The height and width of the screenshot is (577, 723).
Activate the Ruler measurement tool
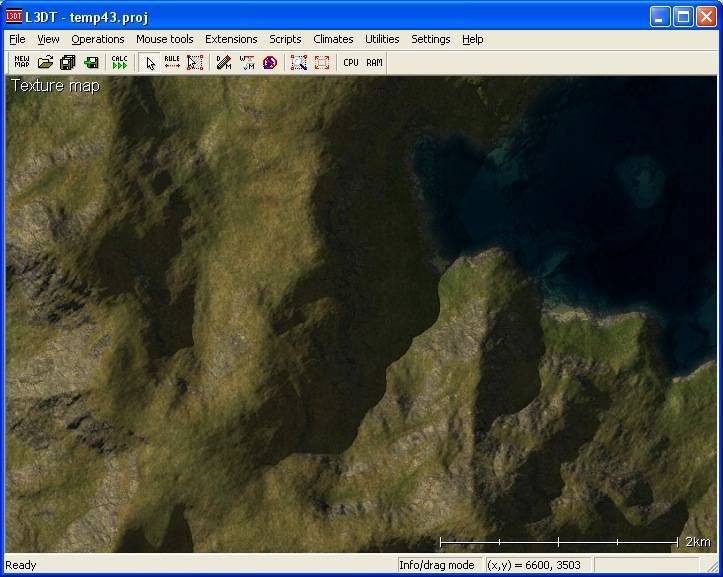click(173, 62)
